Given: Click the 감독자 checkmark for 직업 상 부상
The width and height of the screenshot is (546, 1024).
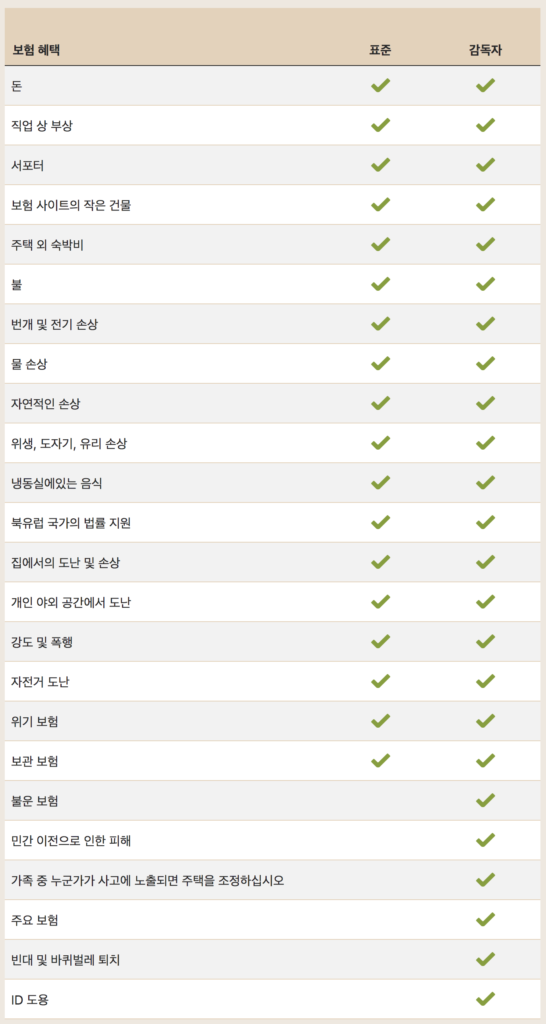Looking at the screenshot, I should (x=485, y=125).
